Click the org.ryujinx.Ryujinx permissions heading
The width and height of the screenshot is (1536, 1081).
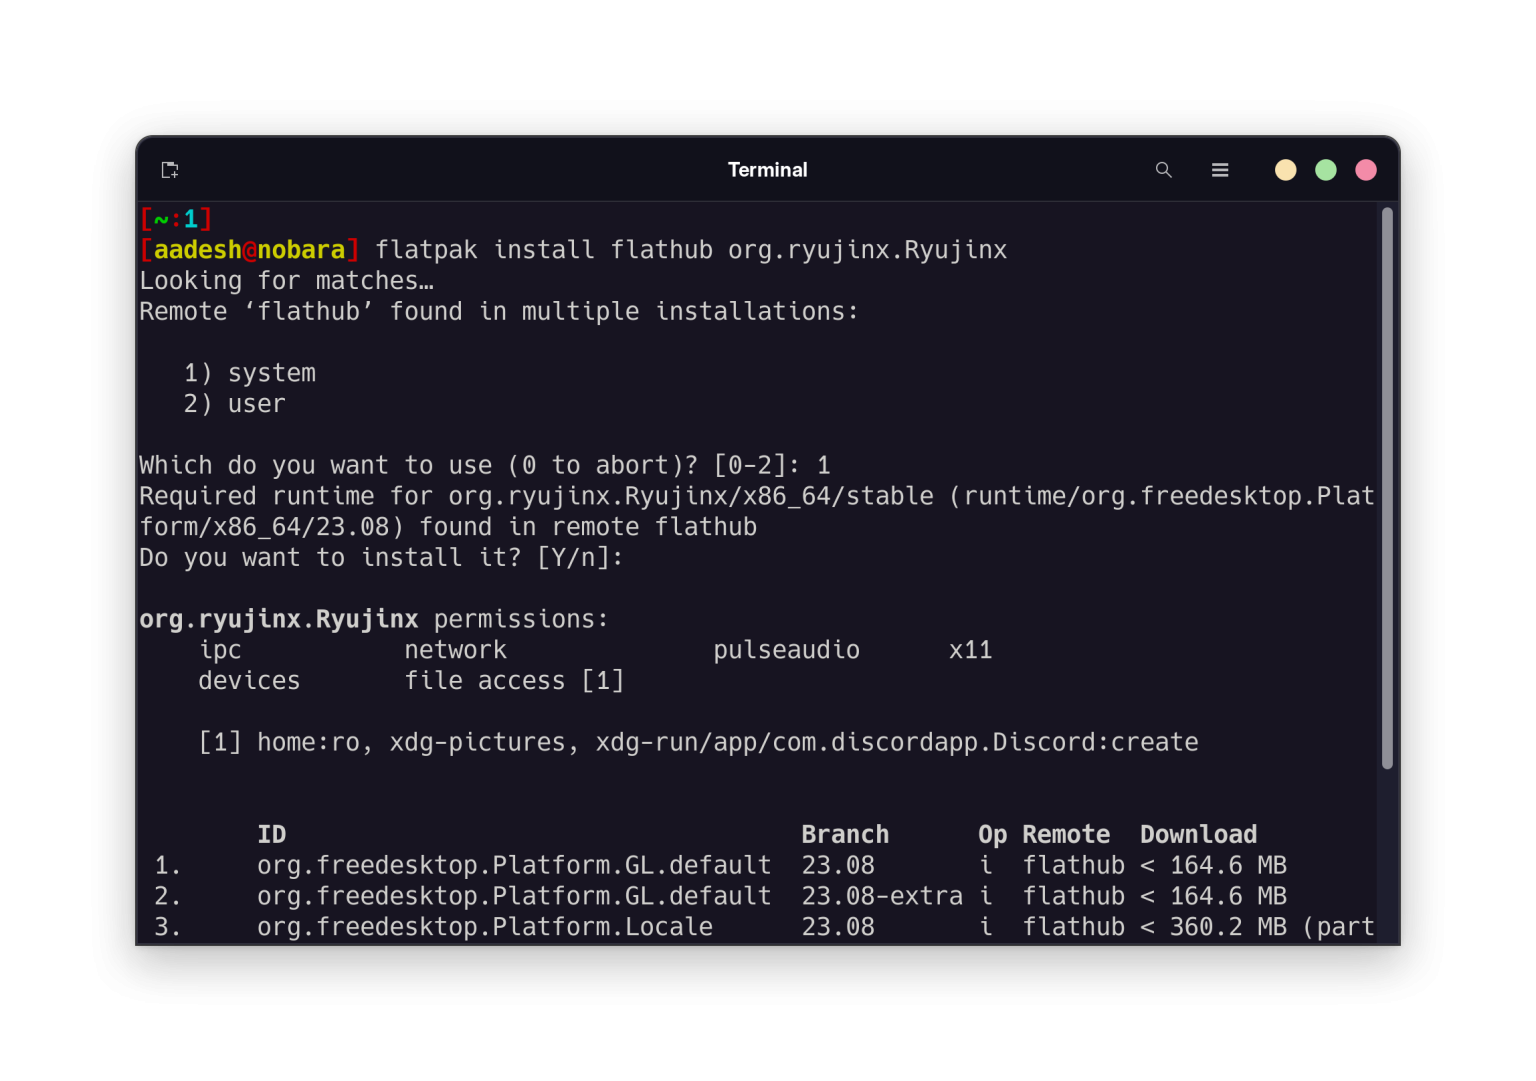point(372,618)
